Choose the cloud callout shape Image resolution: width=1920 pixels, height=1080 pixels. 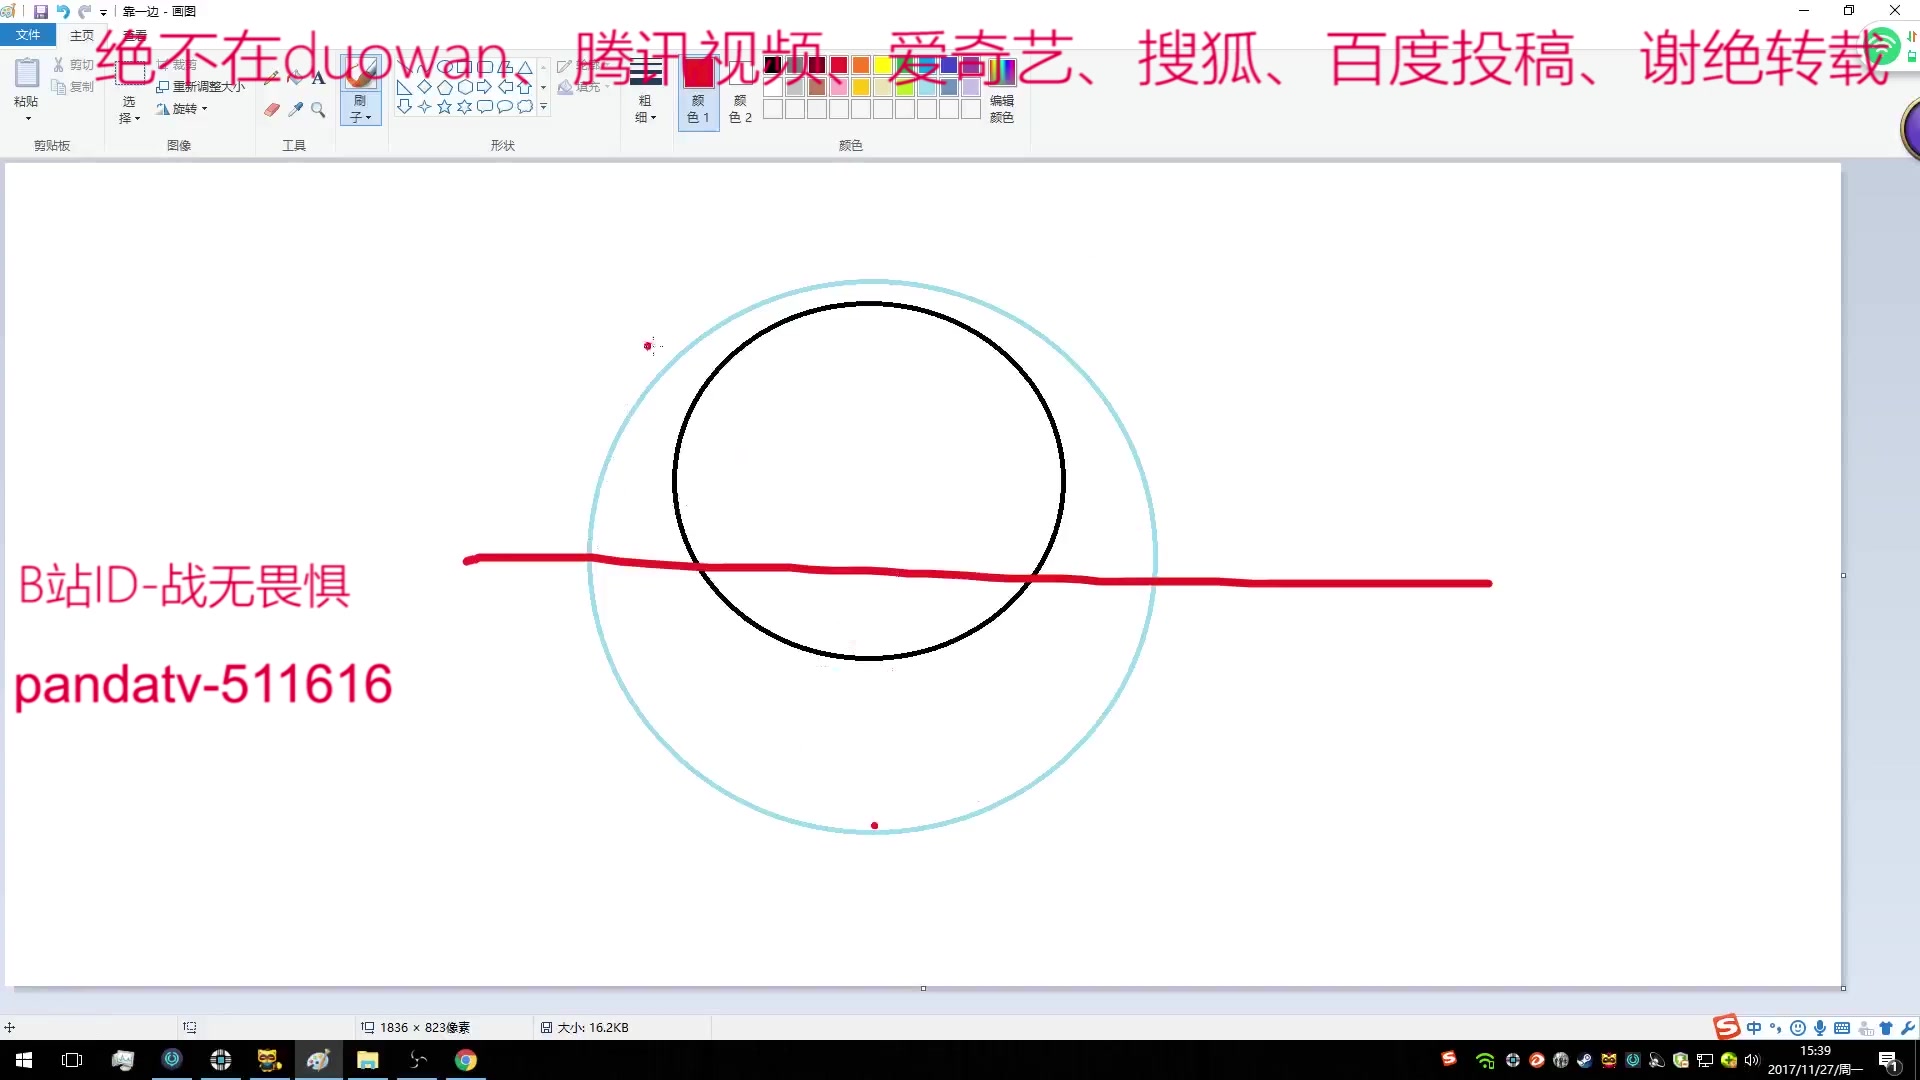(x=524, y=106)
